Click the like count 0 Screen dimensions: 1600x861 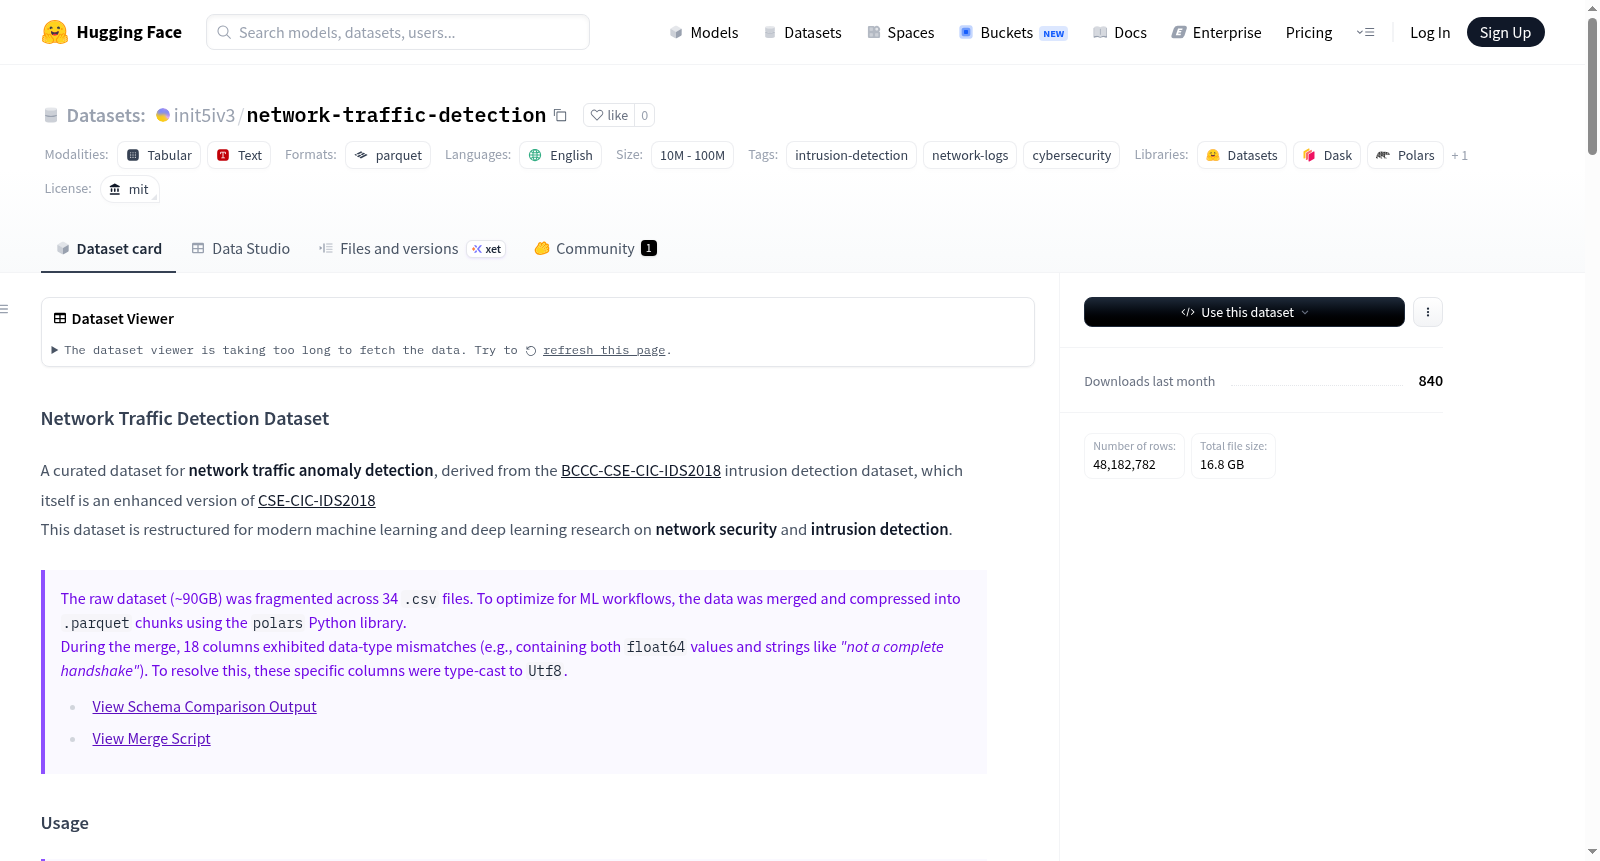[645, 115]
